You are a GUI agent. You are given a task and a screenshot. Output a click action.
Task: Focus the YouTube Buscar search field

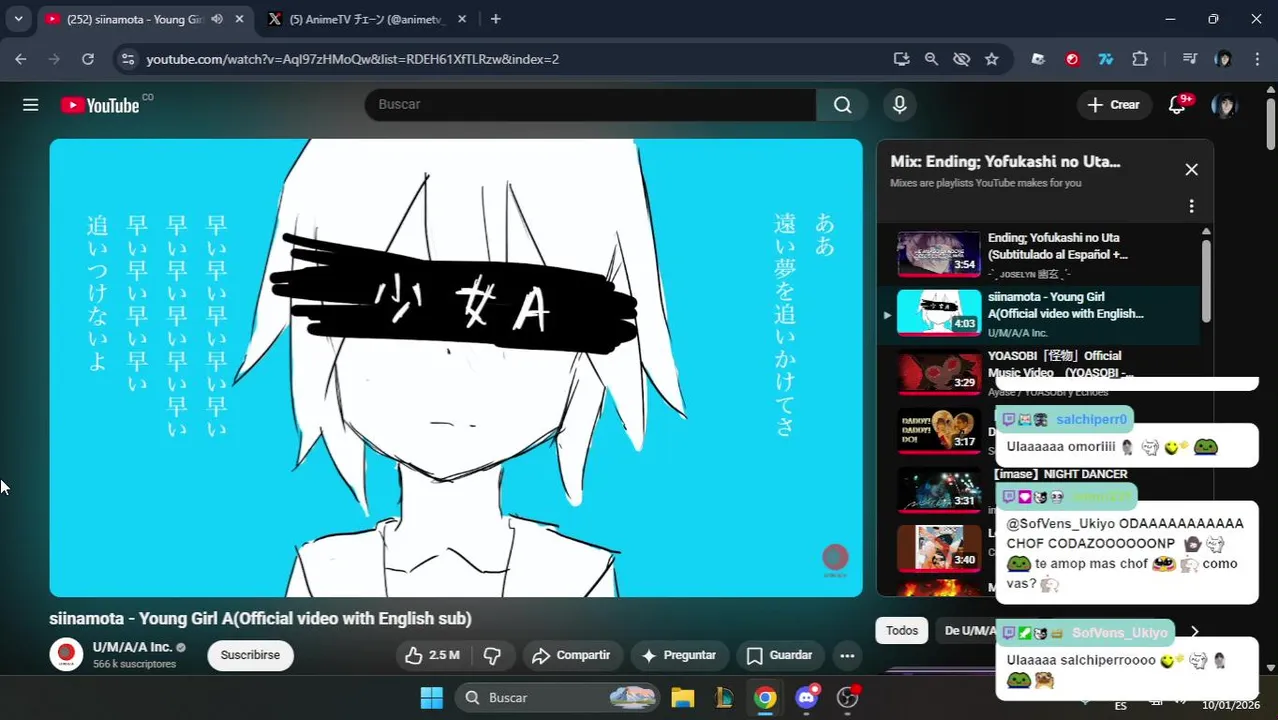(x=590, y=105)
